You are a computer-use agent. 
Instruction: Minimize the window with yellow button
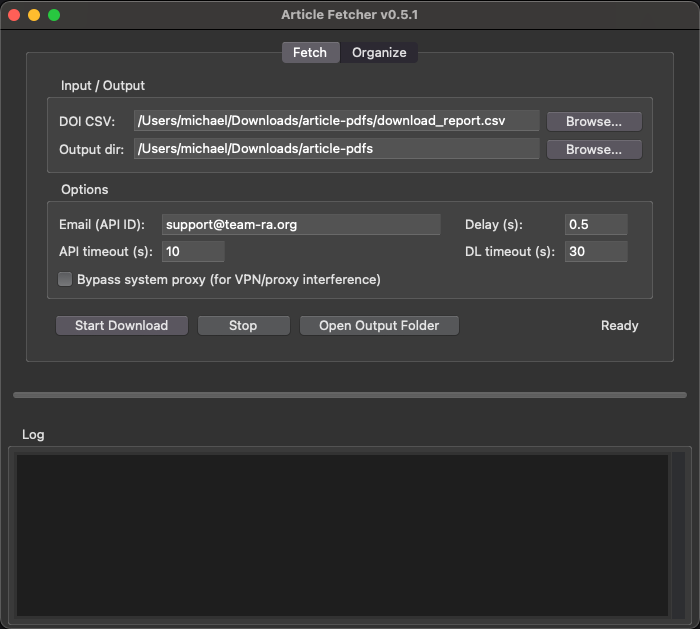coord(34,15)
